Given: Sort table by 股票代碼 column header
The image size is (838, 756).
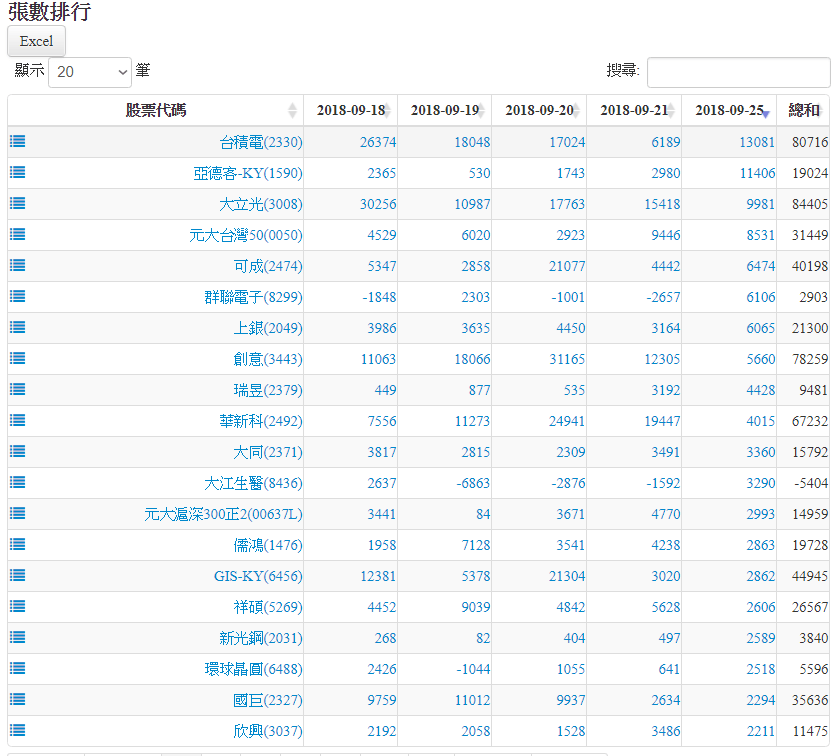Looking at the screenshot, I should click(x=155, y=110).
